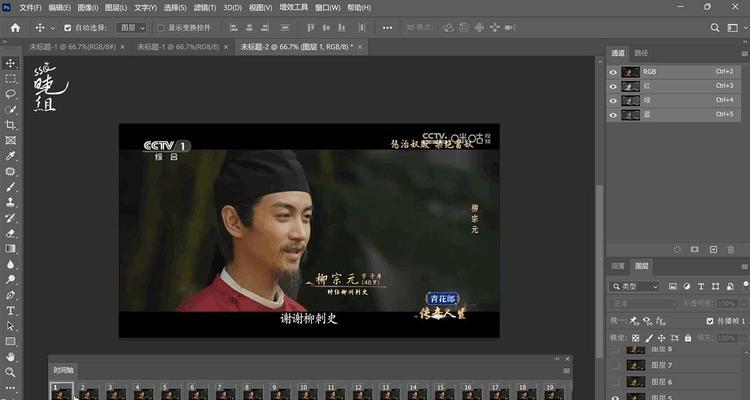Viewport: 750px width, 400px height.
Task: Select the Dodge tool
Action: pos(10,279)
